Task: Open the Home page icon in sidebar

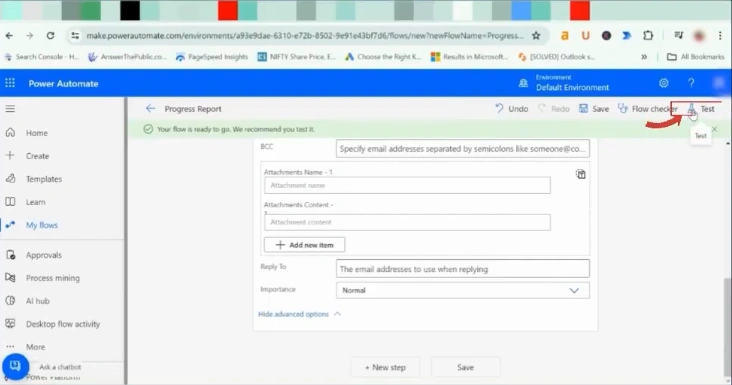Action: tap(10, 133)
